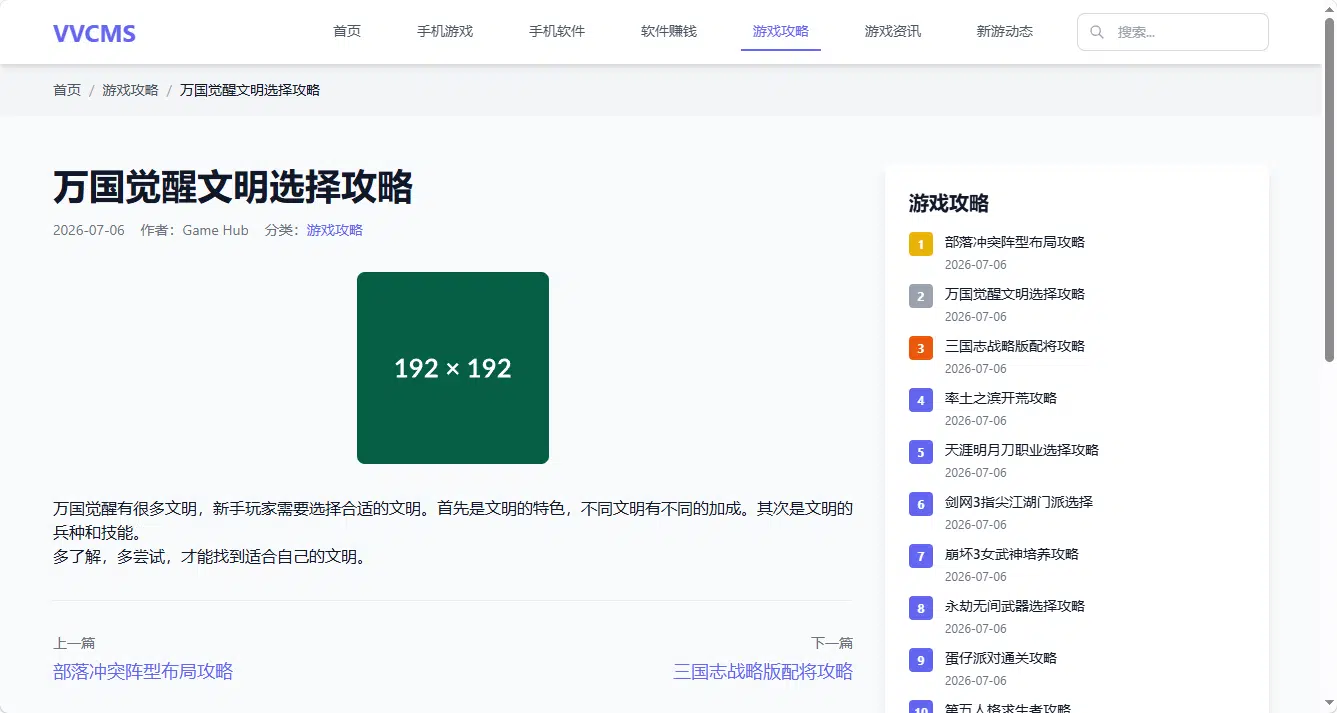This screenshot has width=1337, height=713.
Task: Open previous article 部落冲突阵型布局攻略
Action: [x=143, y=671]
